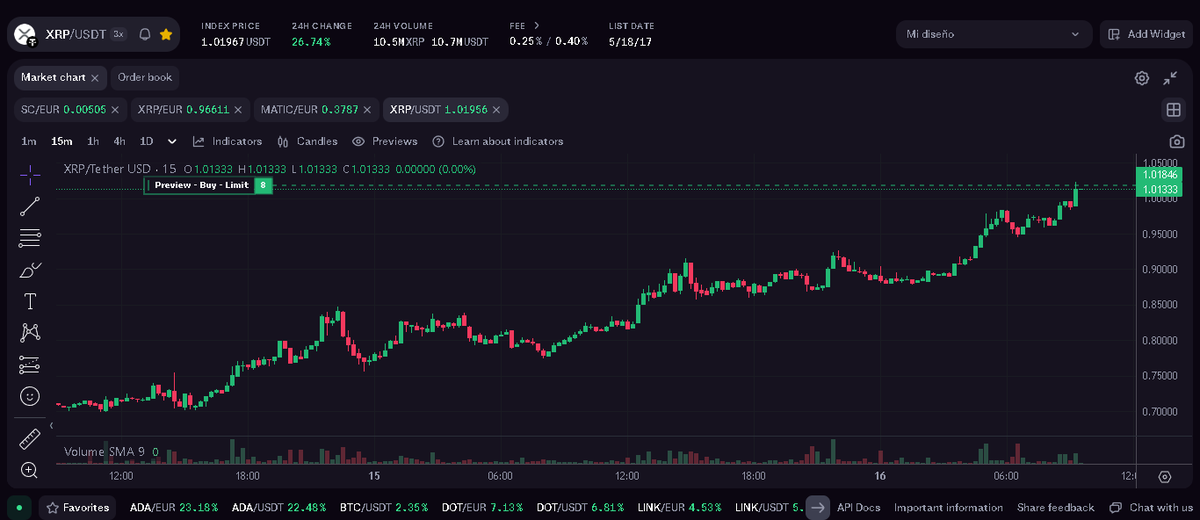Screen dimensions: 1200x520
Task: Close the XRP/USDT chart tab
Action: click(497, 109)
